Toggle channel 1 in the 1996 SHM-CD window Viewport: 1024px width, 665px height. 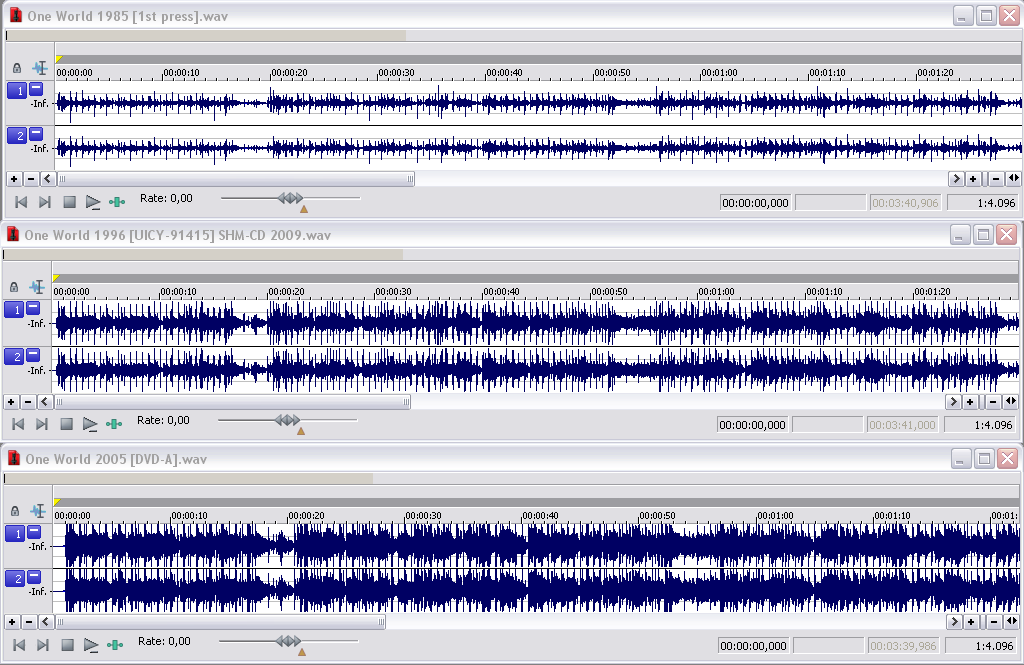14,310
